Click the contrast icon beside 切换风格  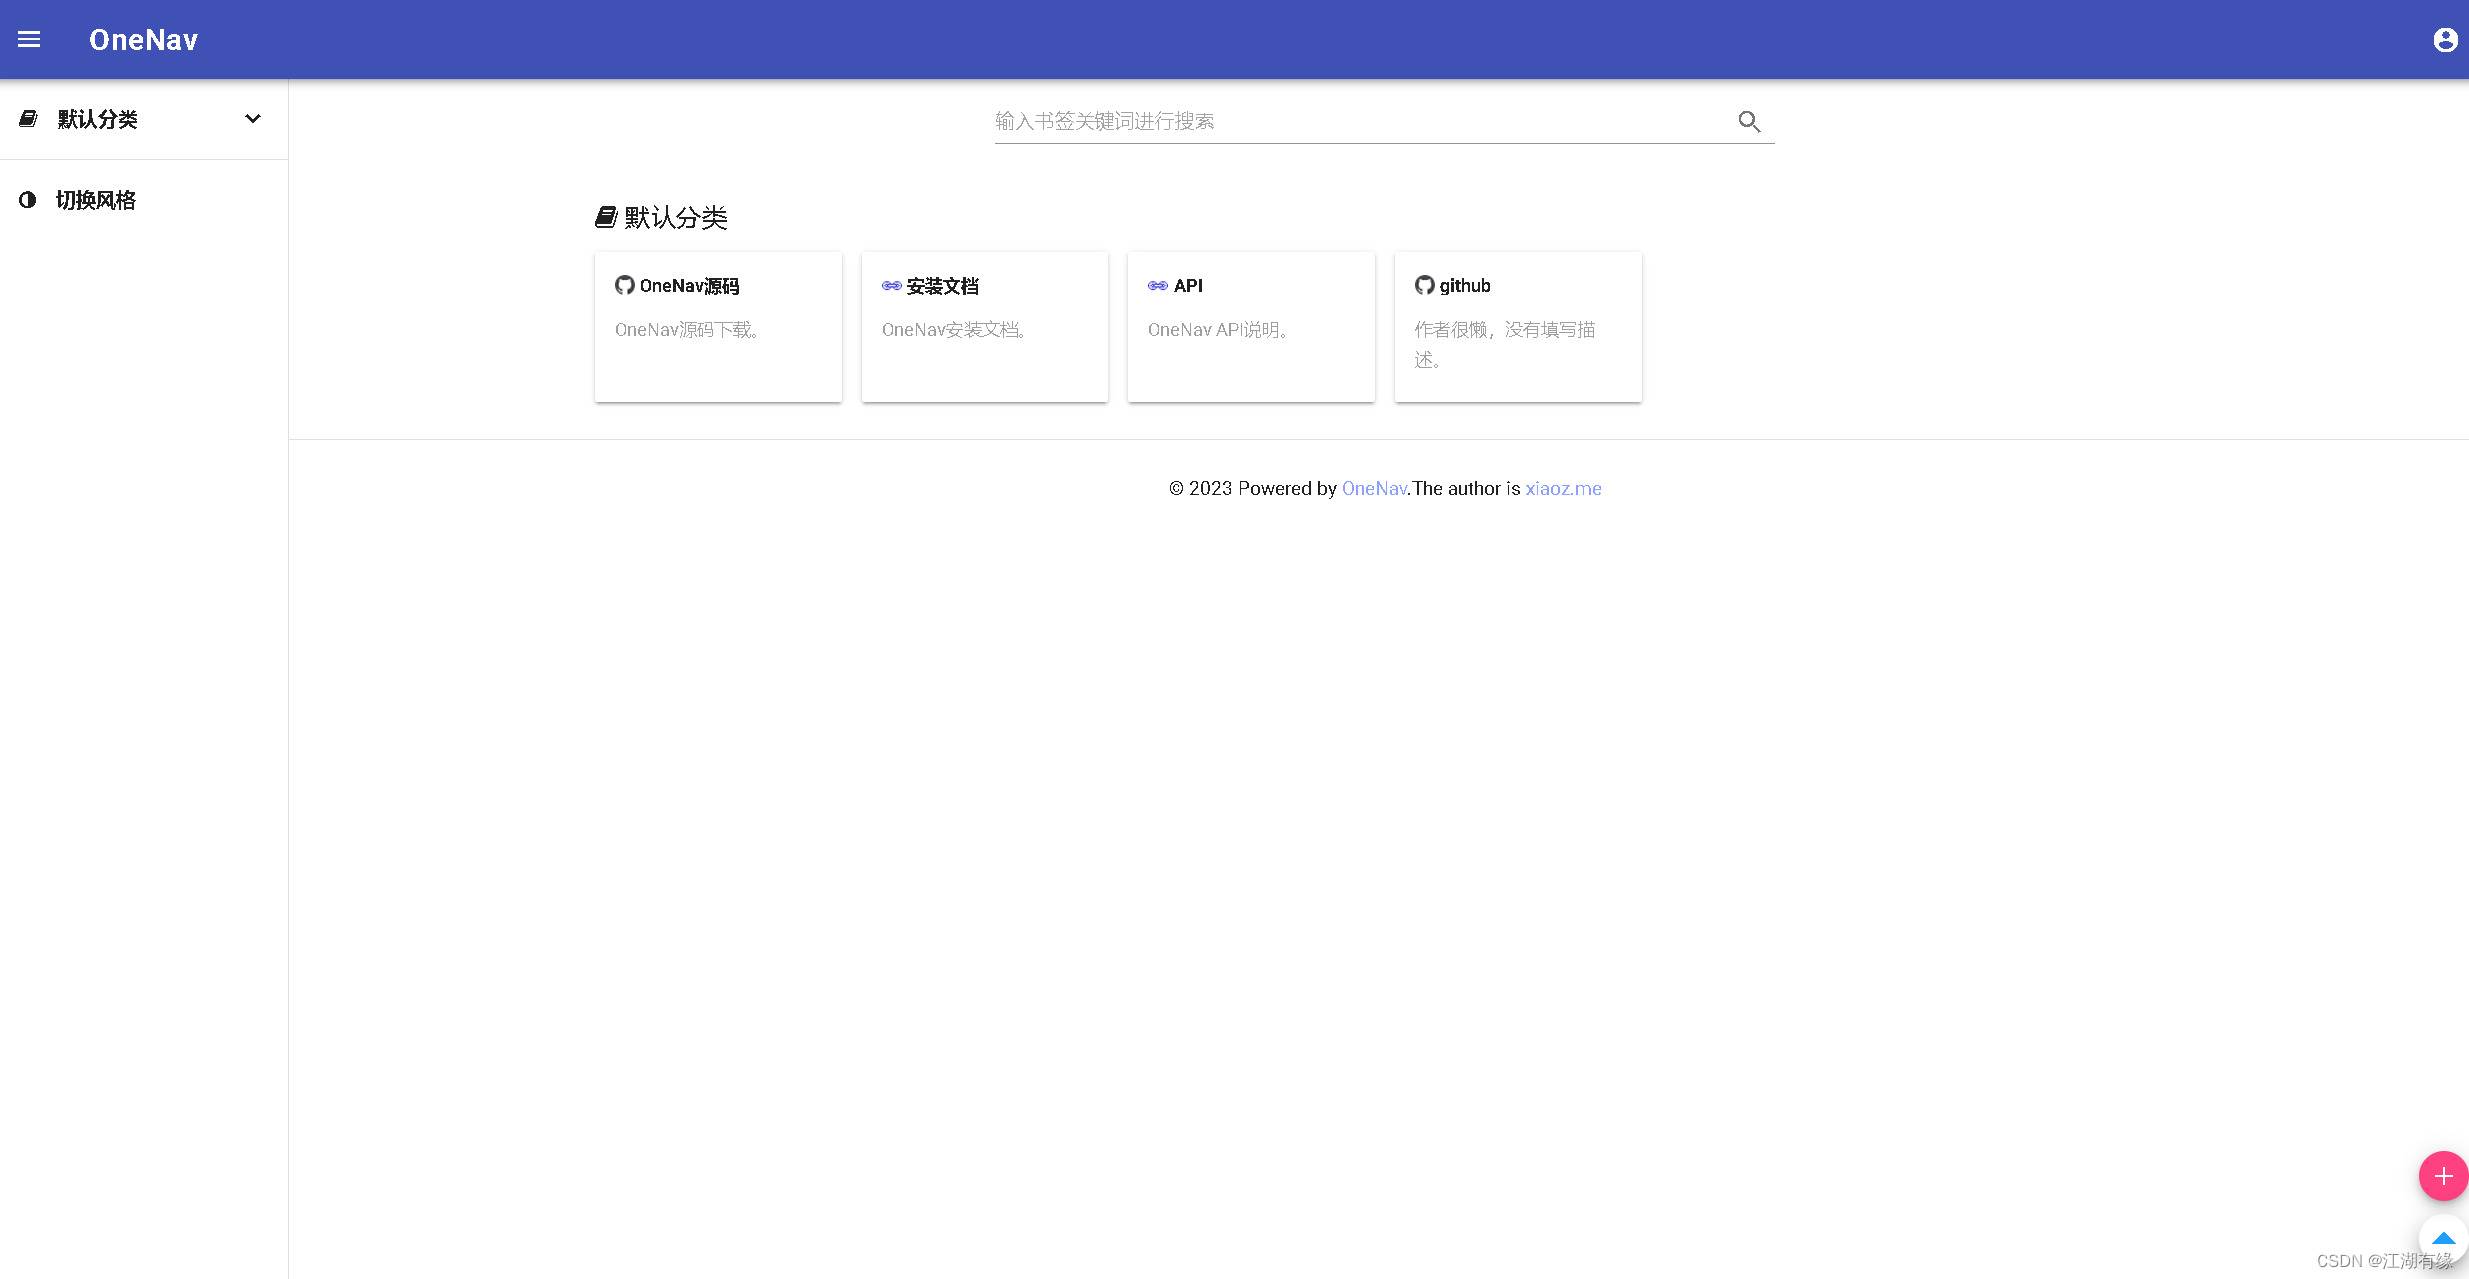(x=28, y=200)
